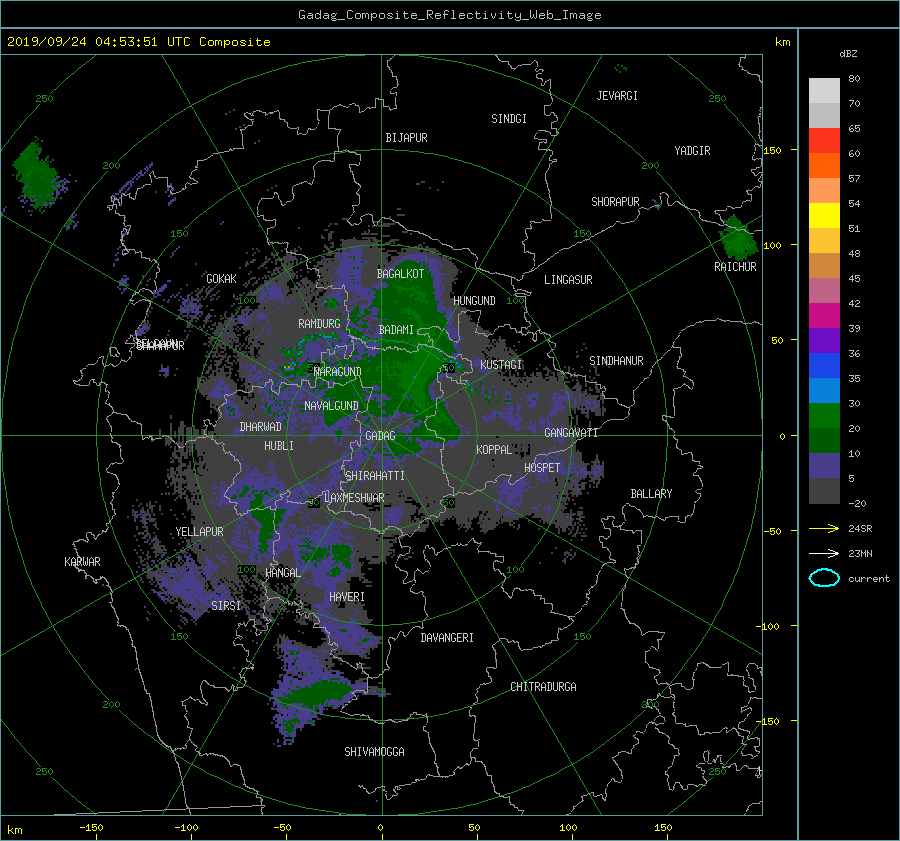The height and width of the screenshot is (841, 900).
Task: Click the KUSTAGI city label
Action: point(501,365)
